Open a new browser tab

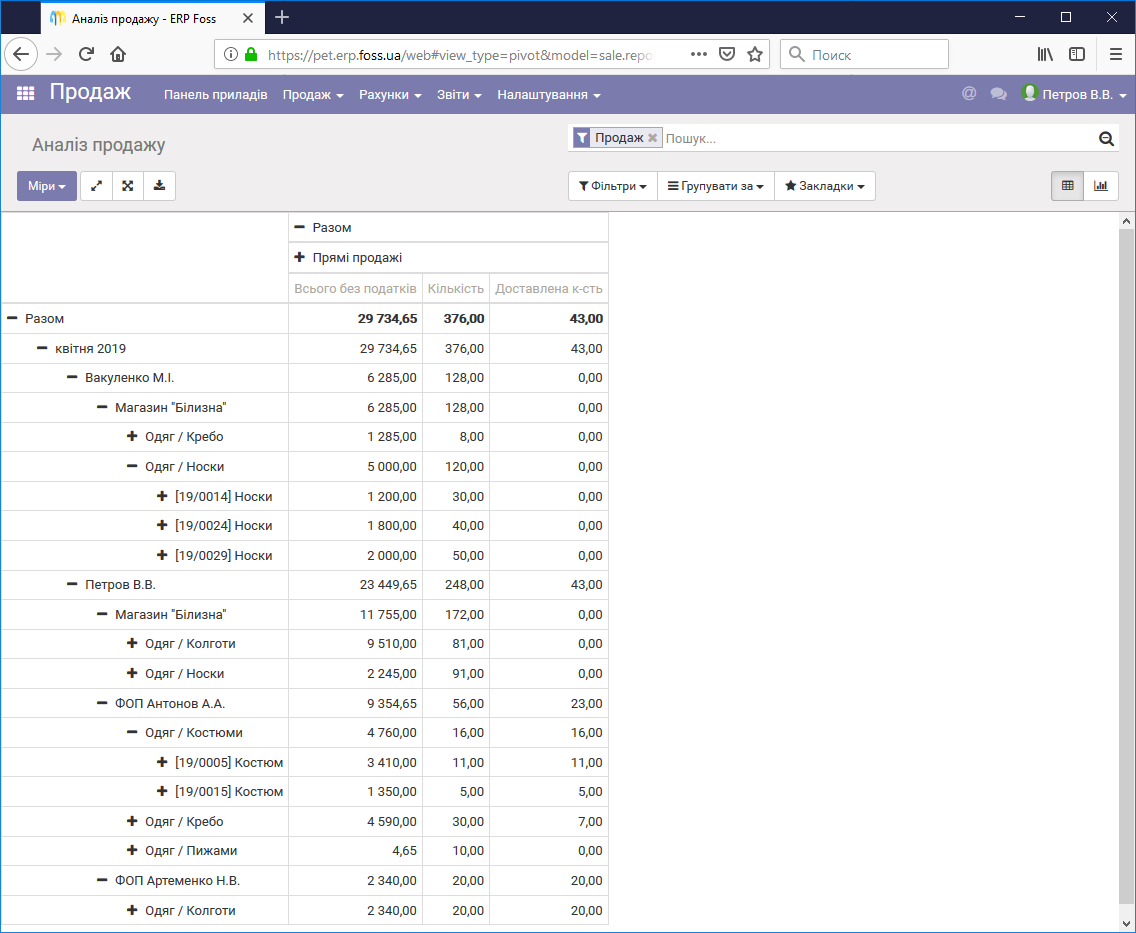click(283, 17)
